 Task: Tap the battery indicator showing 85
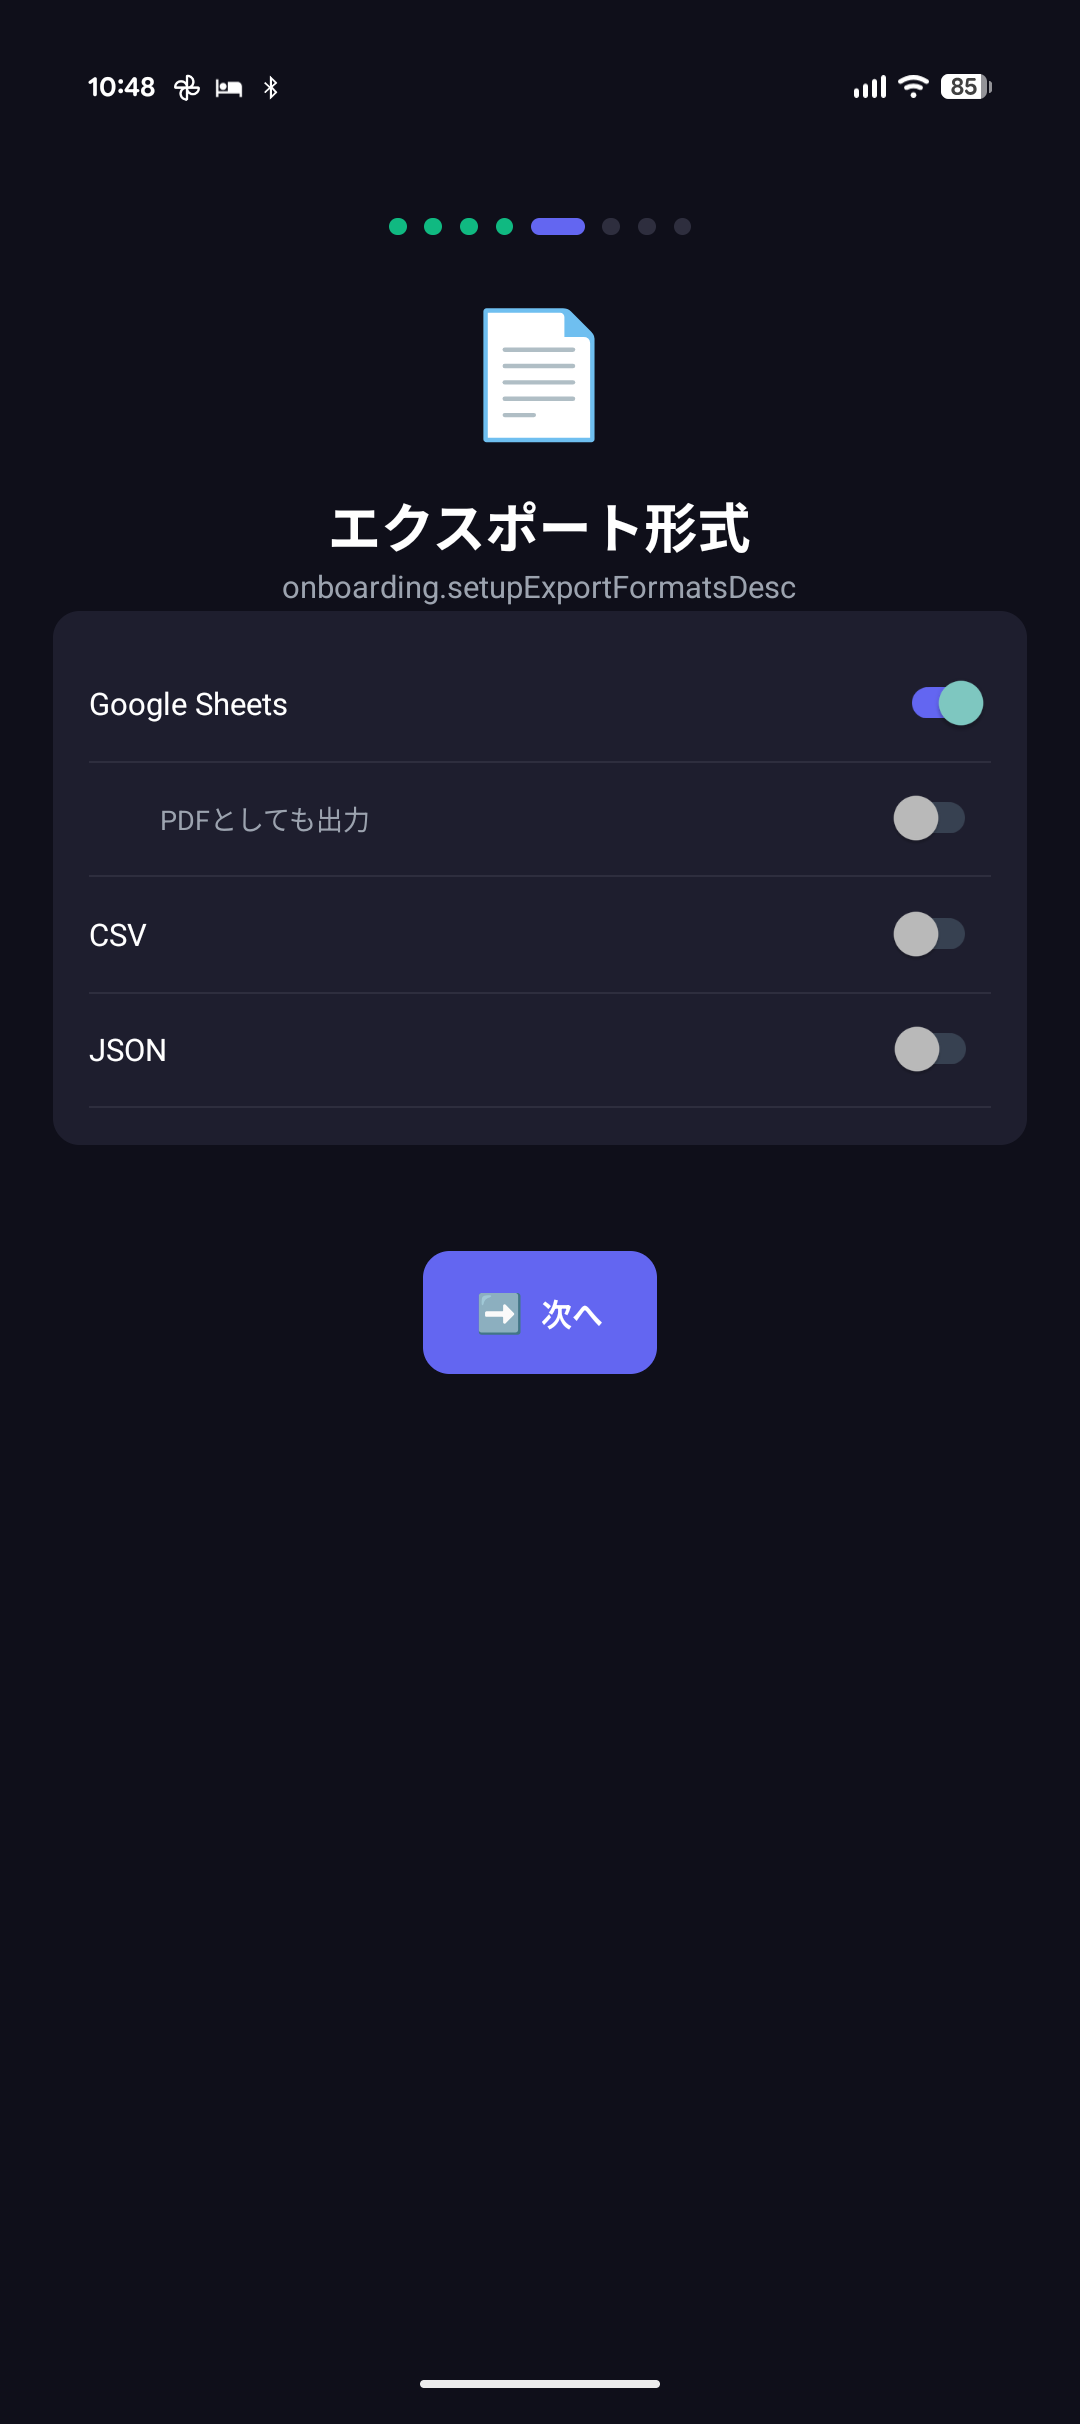click(x=965, y=87)
